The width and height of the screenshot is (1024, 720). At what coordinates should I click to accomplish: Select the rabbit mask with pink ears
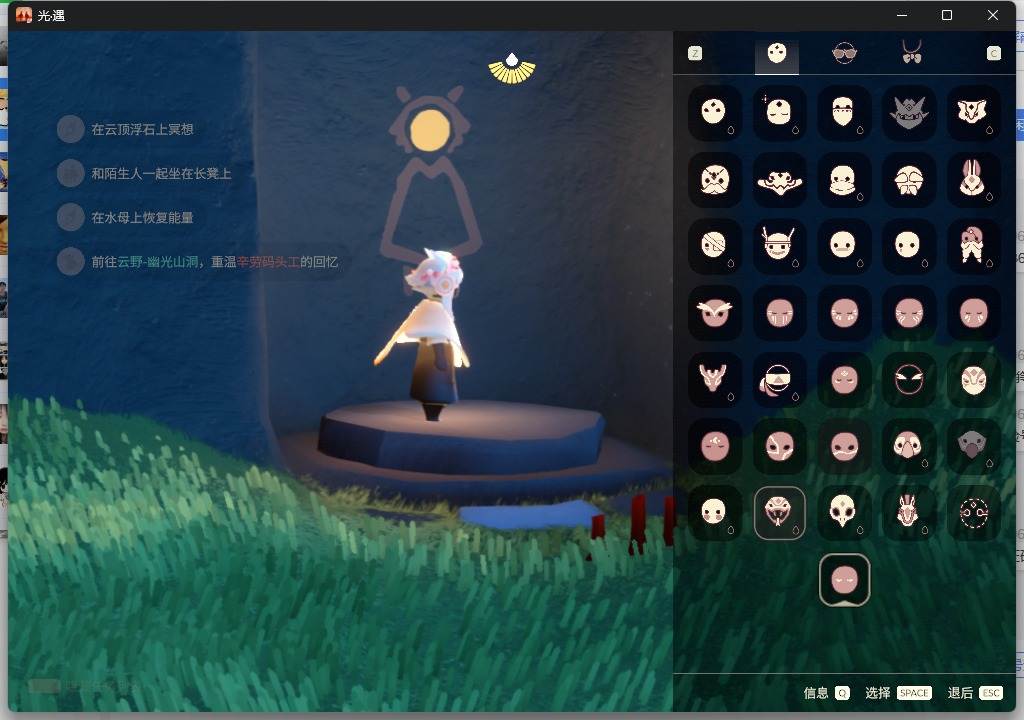coord(973,180)
